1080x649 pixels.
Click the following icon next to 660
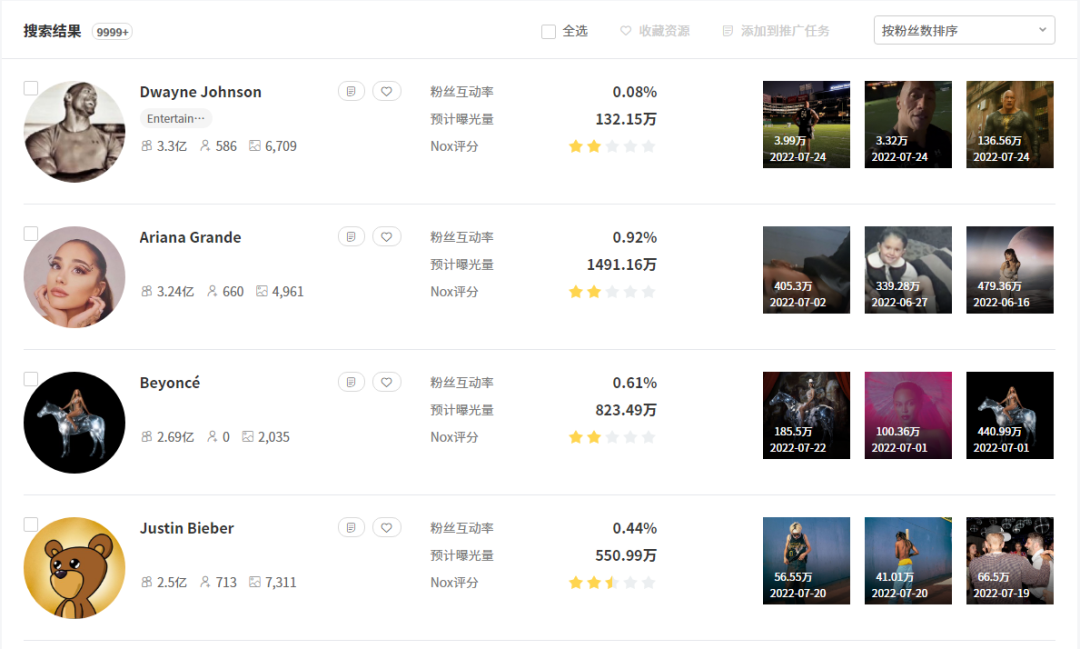pyautogui.click(x=212, y=291)
